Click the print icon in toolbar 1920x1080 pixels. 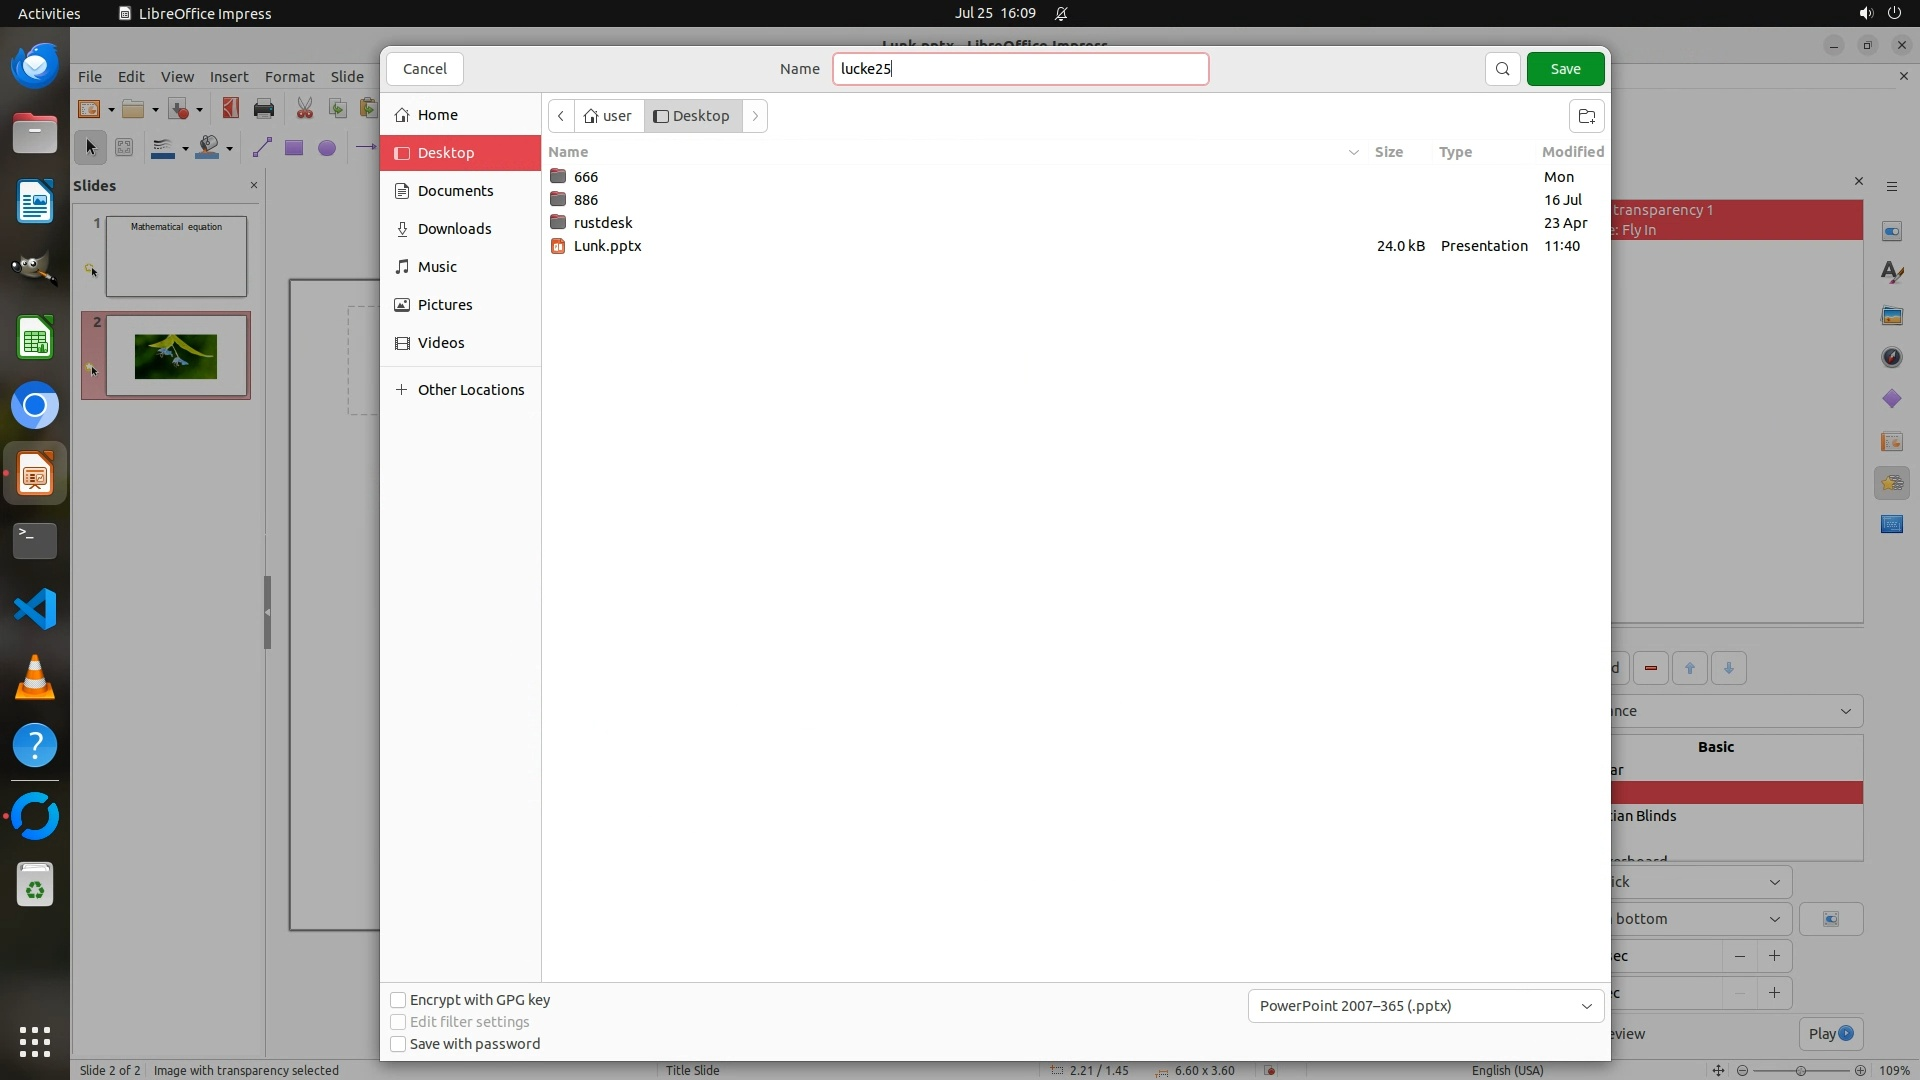pos(264,109)
